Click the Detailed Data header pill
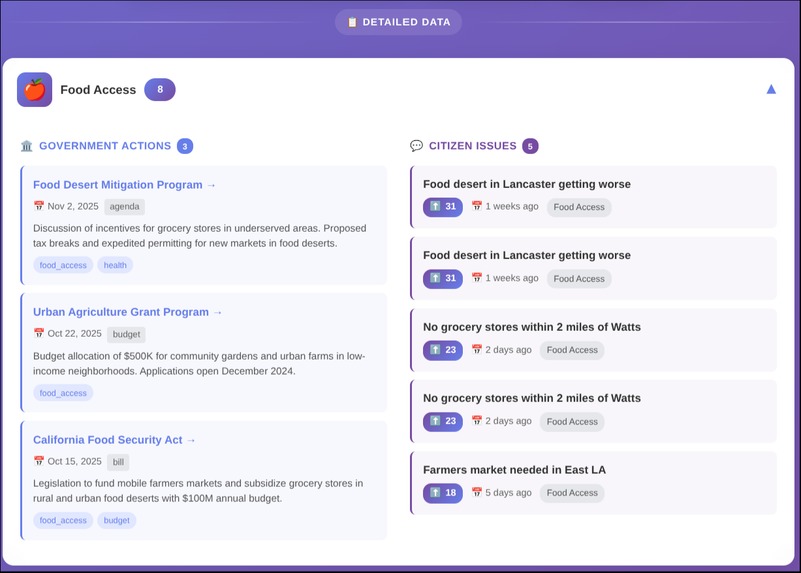This screenshot has height=573, width=801. [398, 22]
